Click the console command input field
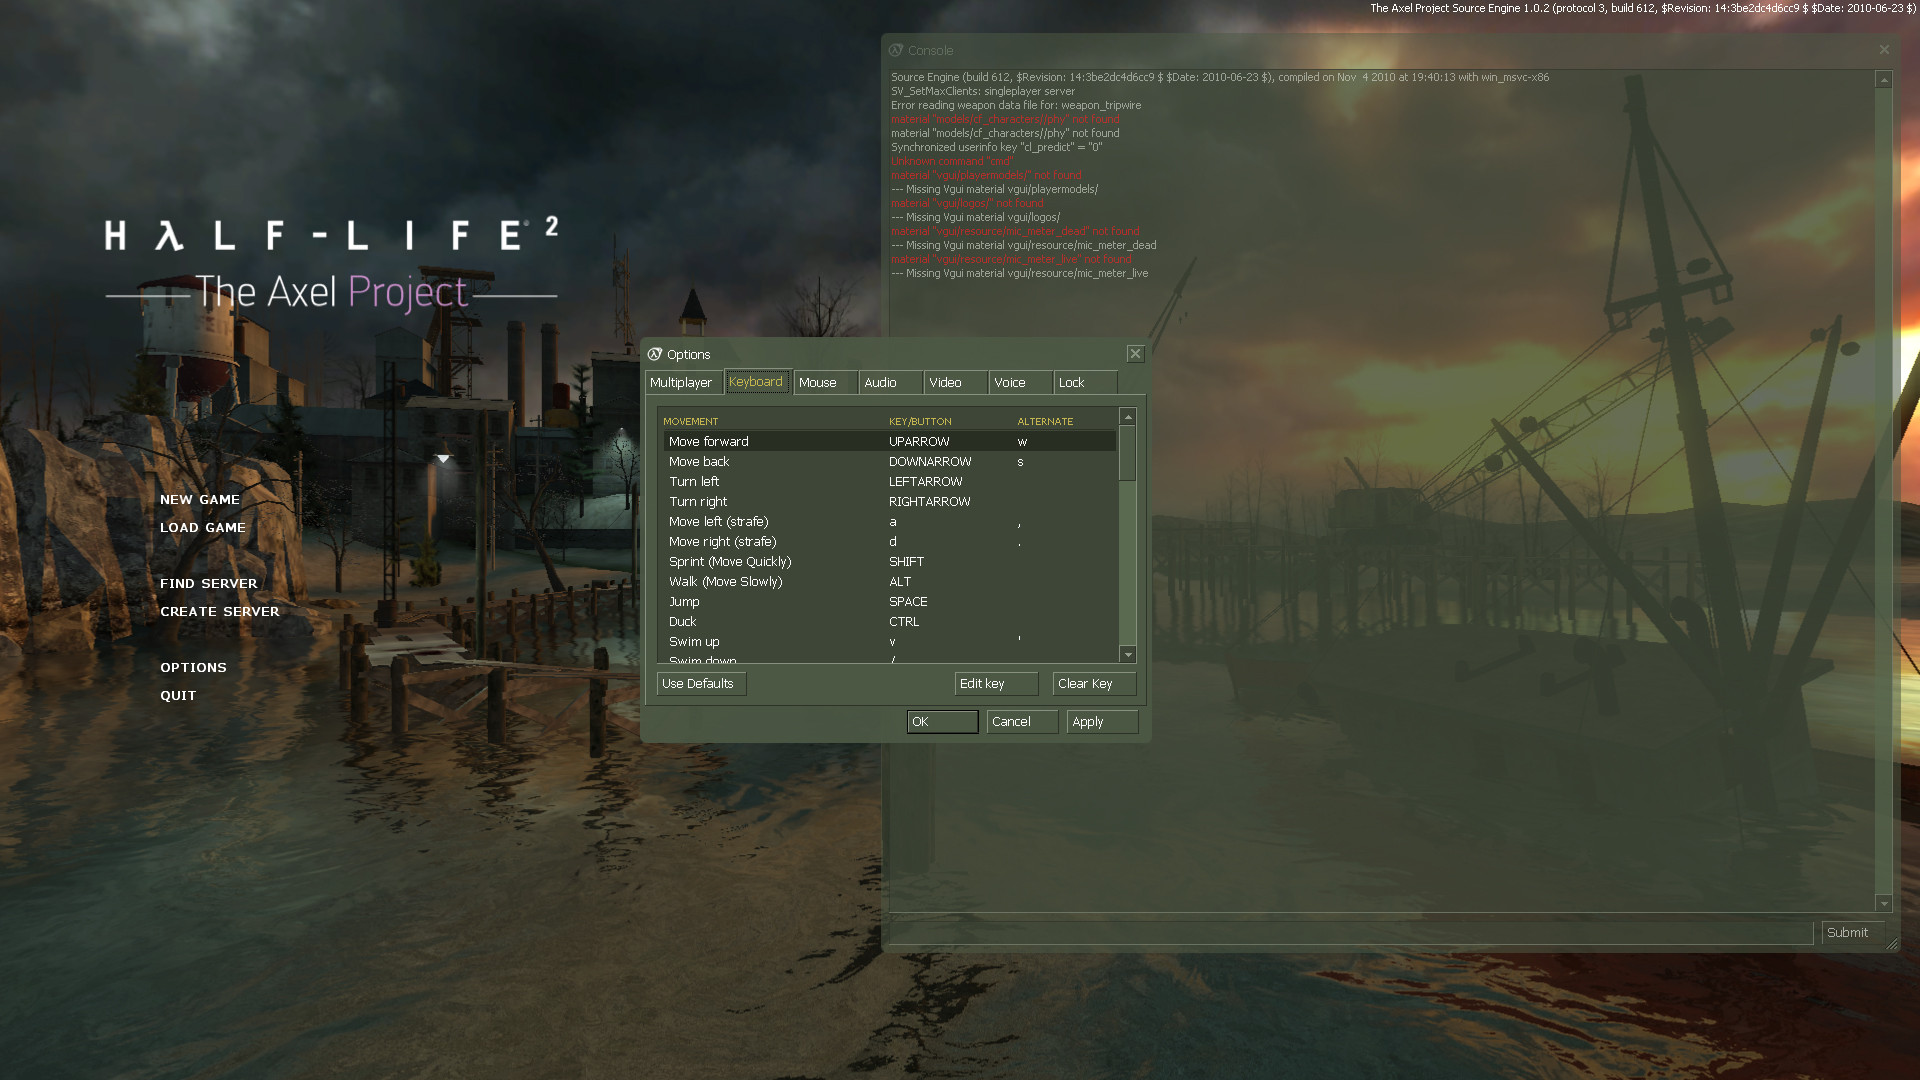 coord(1350,932)
